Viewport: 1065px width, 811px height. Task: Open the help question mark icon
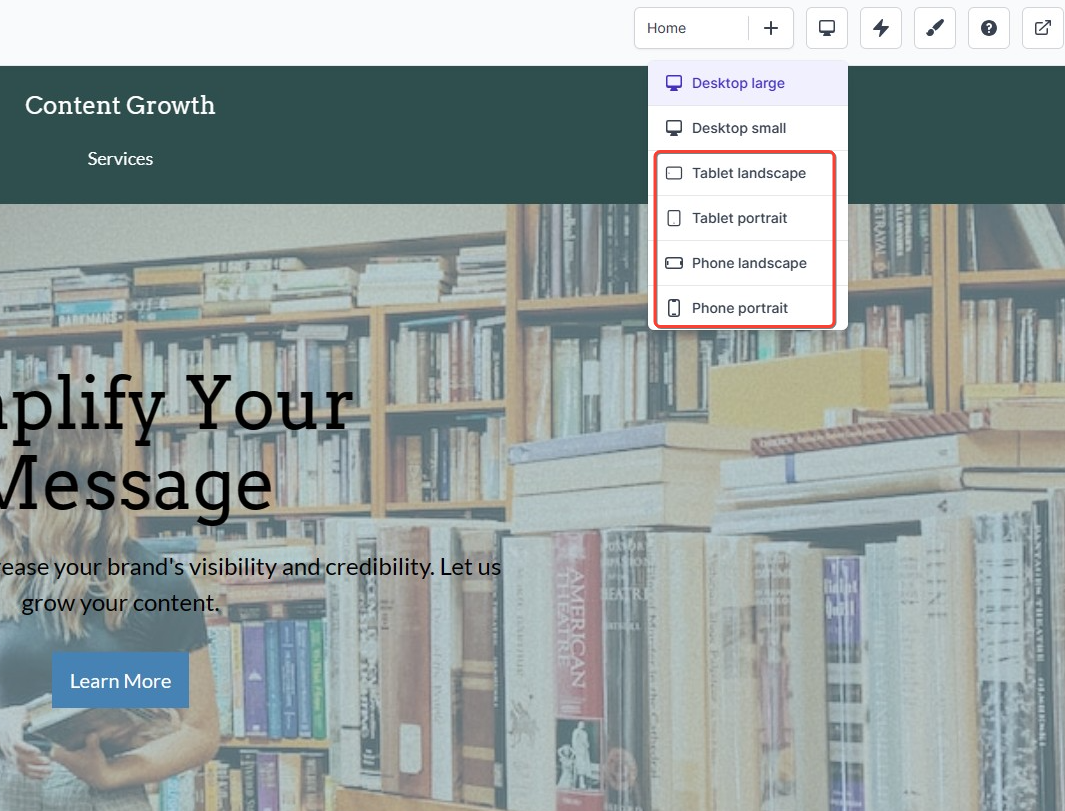[988, 28]
